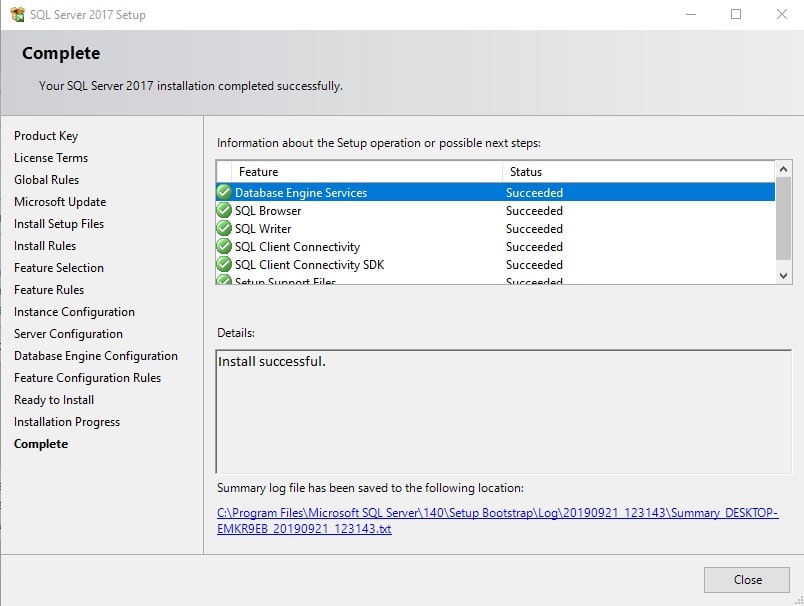
Task: Click the Feature column header
Action: tap(259, 172)
